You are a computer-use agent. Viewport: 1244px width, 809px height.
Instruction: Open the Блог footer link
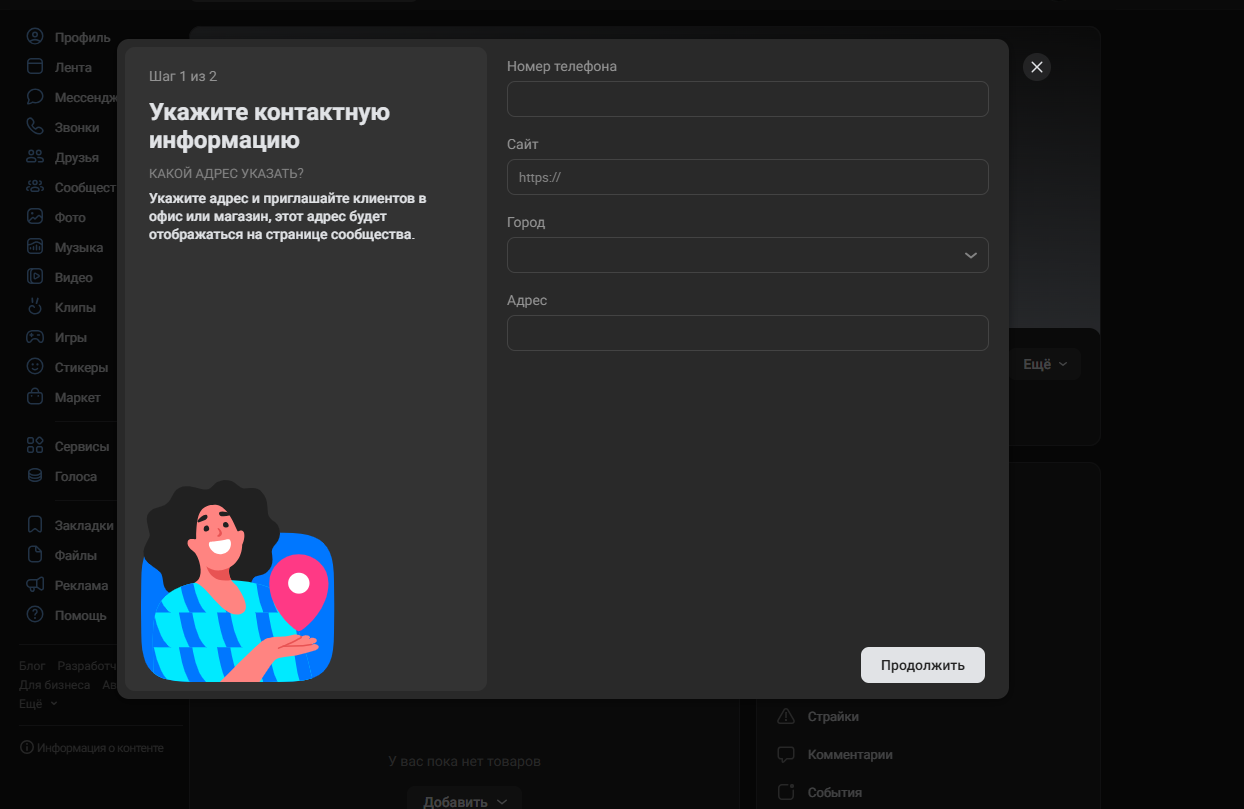coord(32,666)
